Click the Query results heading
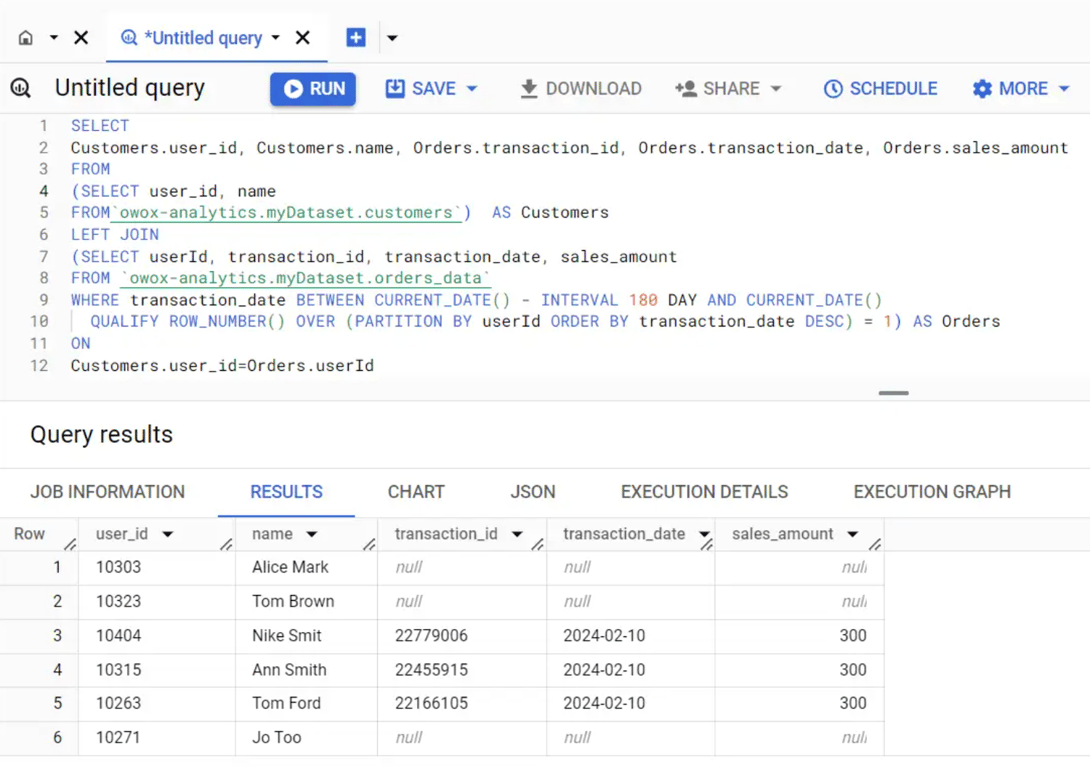 click(x=101, y=435)
